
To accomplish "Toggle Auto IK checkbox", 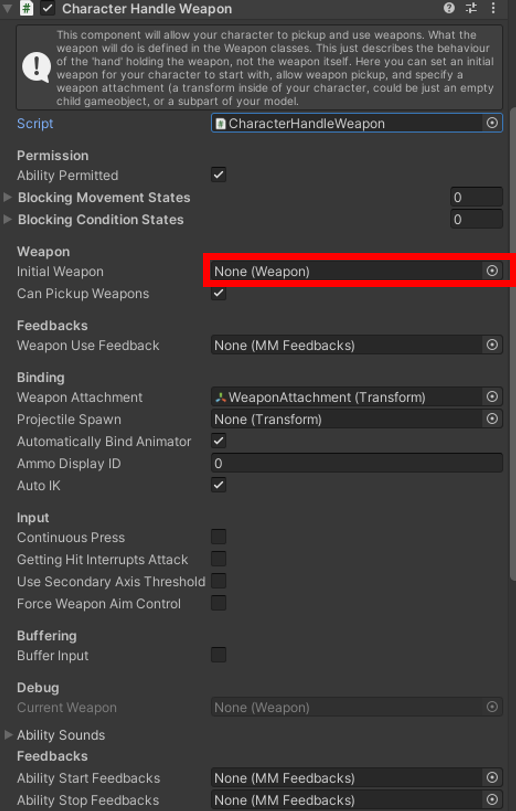I will pos(219,485).
